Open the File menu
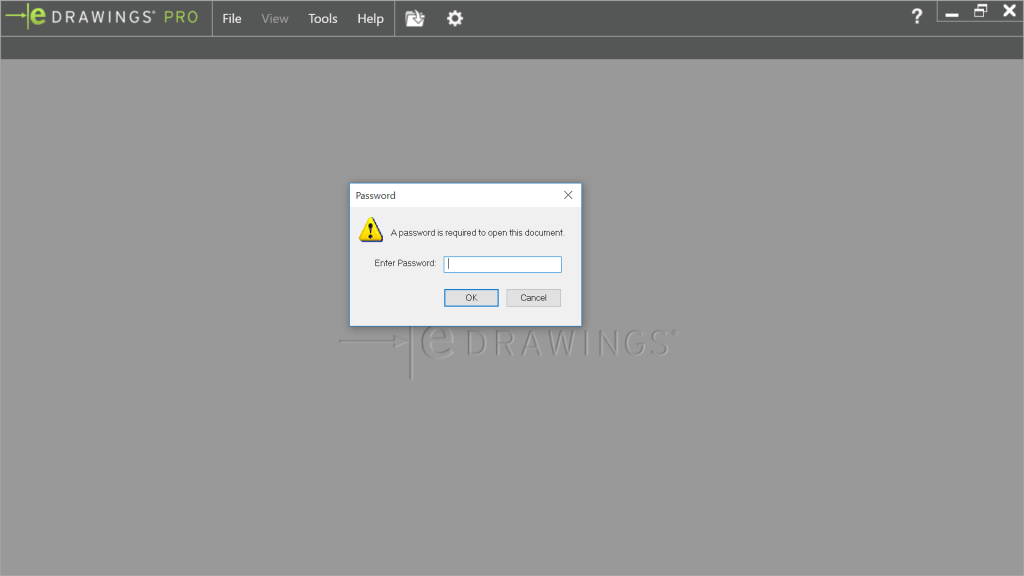The image size is (1024, 576). [232, 18]
